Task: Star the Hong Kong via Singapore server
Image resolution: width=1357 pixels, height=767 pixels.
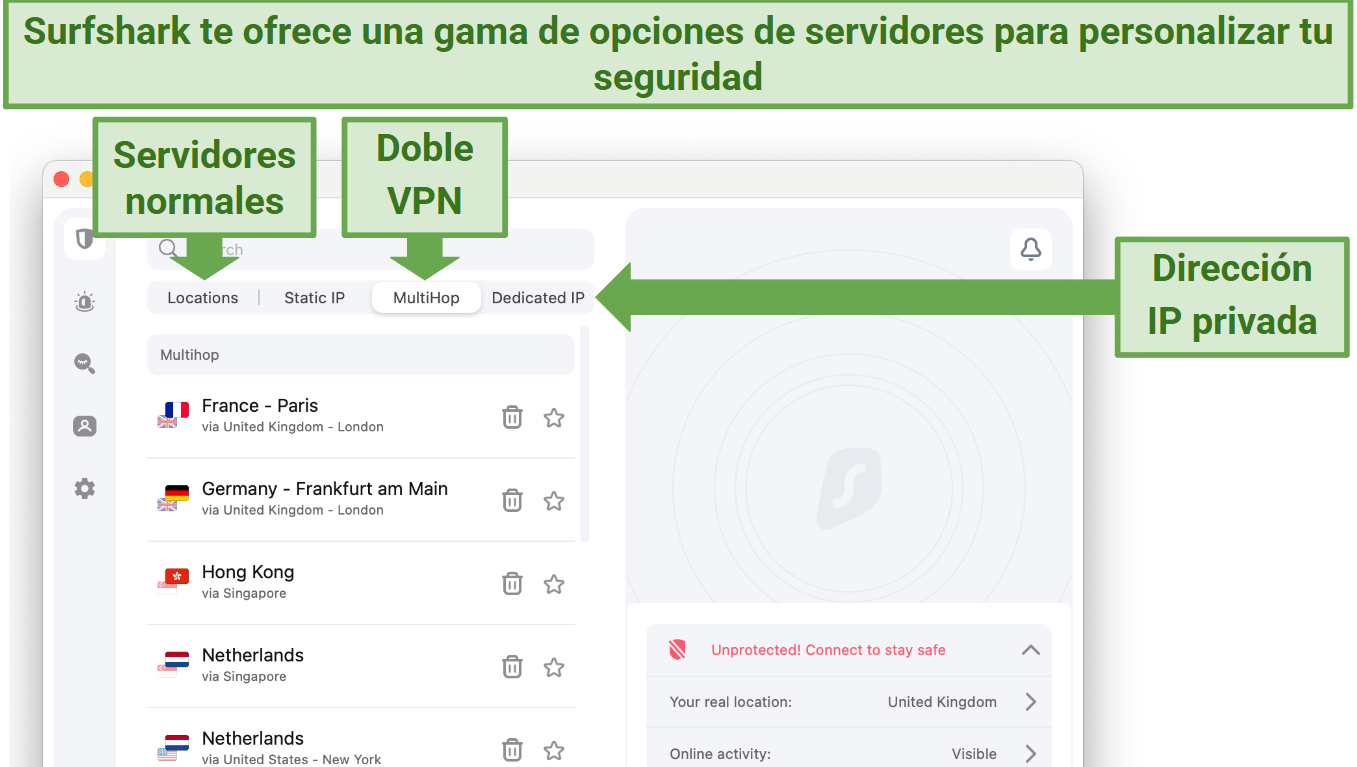Action: [x=554, y=583]
